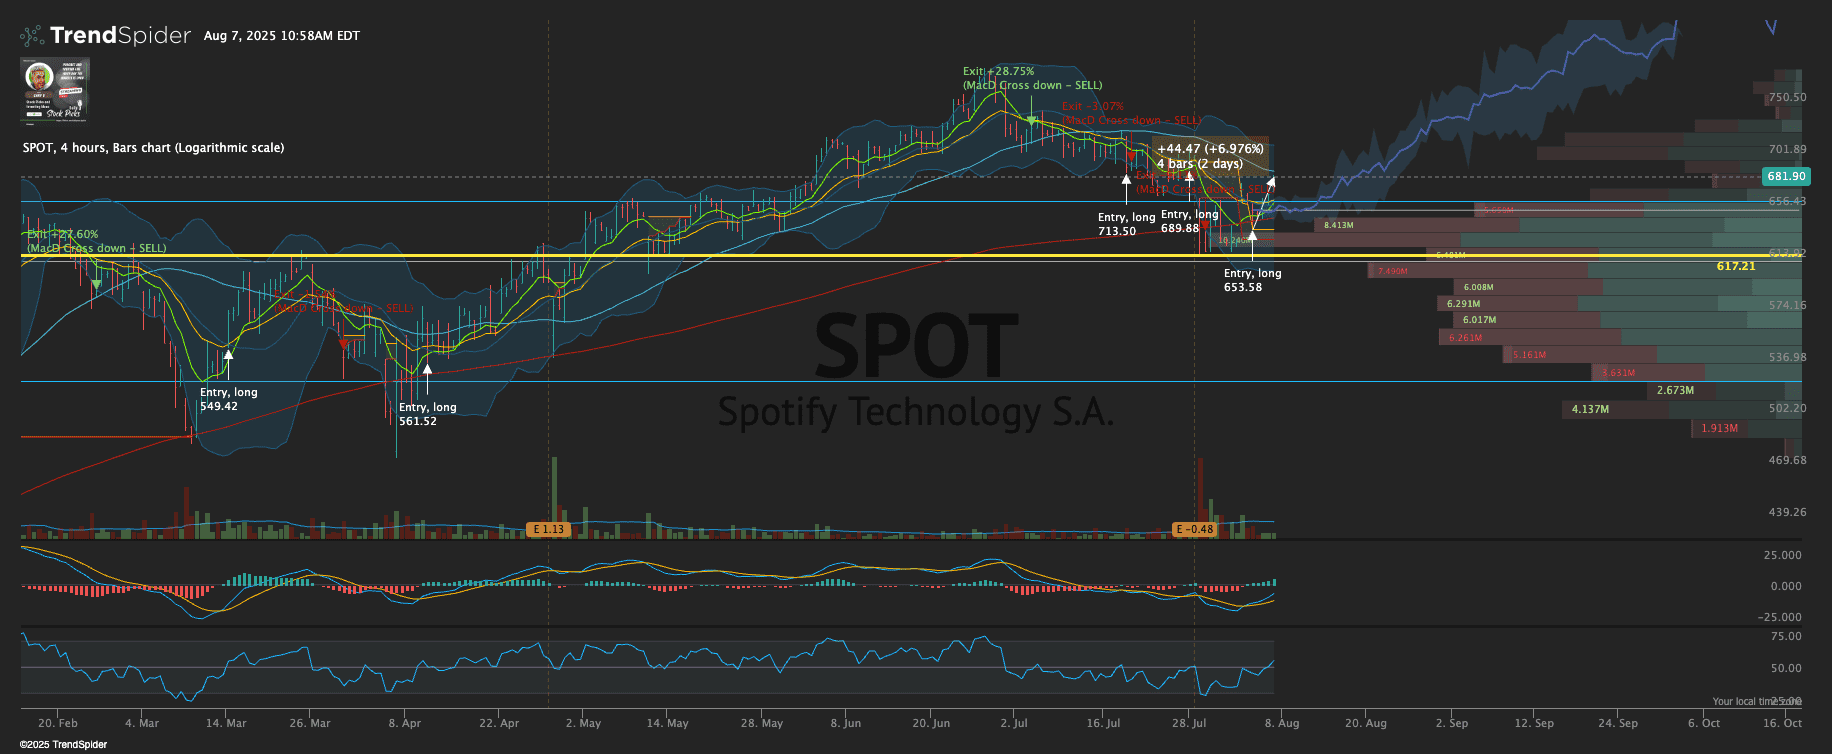Open the Stock Picks thumbnail image

click(x=55, y=90)
